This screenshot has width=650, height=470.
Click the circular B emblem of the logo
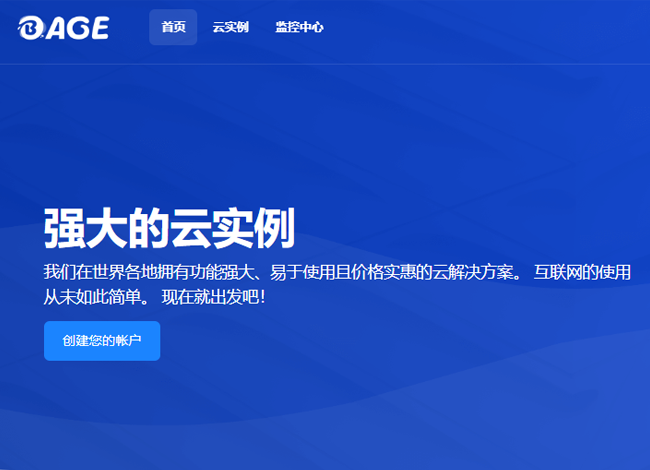click(29, 28)
